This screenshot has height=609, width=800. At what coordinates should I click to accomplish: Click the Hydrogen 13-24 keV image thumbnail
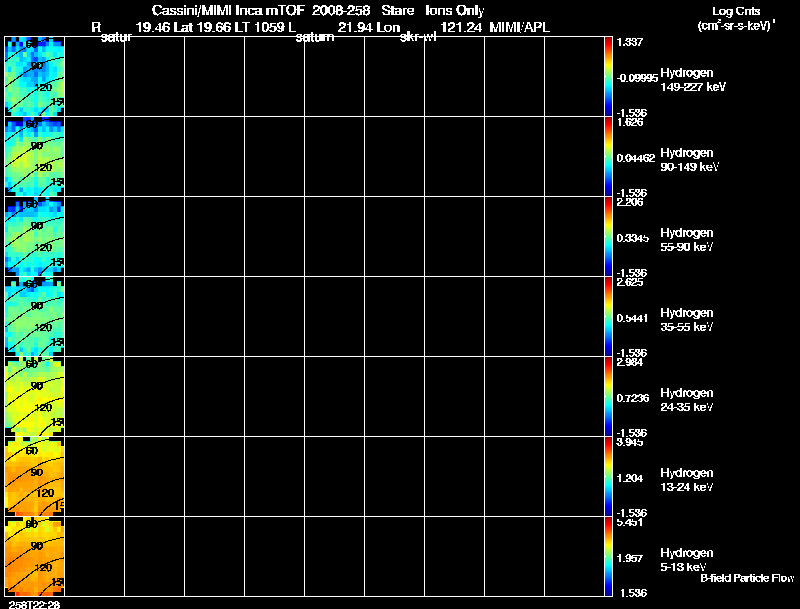click(35, 477)
